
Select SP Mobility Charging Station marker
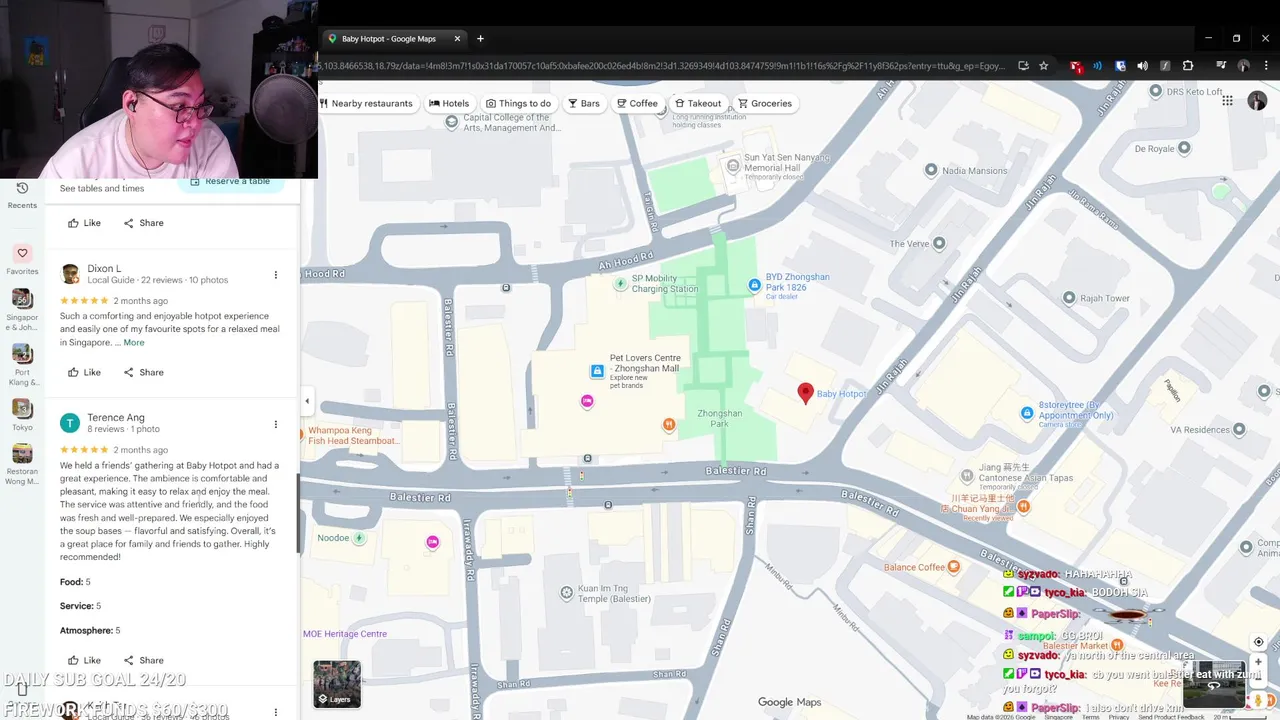621,284
